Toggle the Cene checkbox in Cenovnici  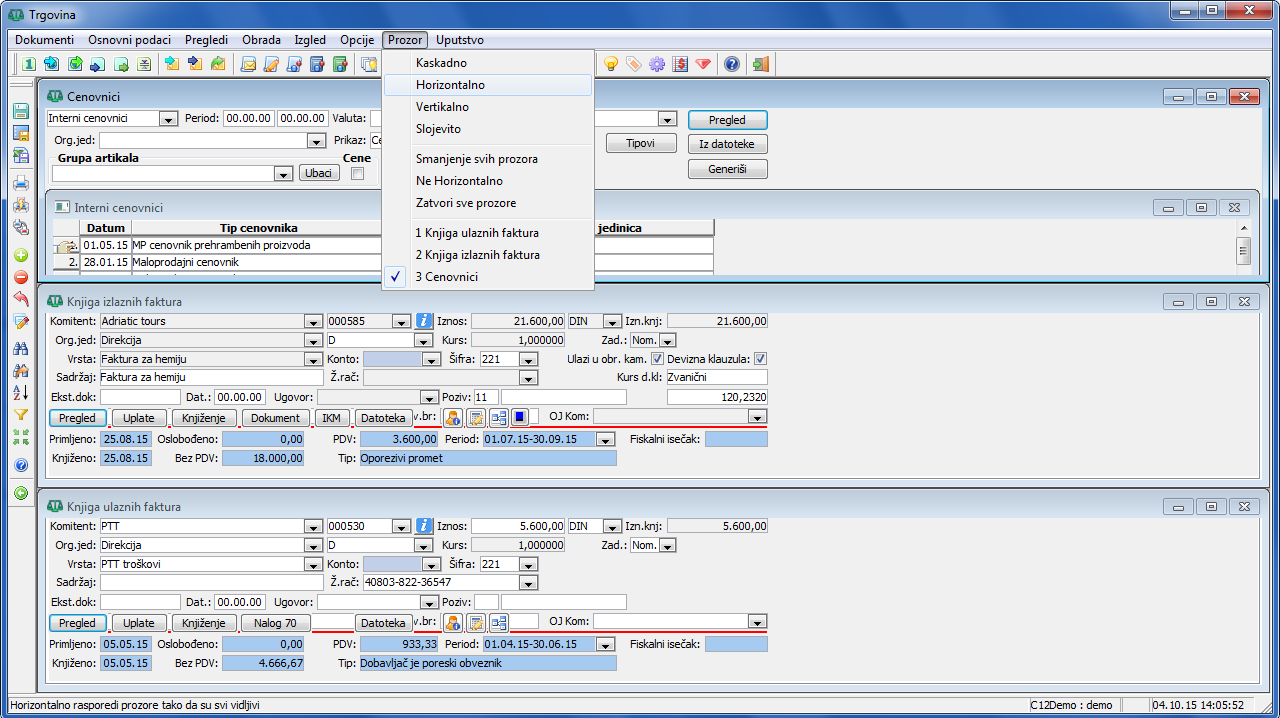[x=357, y=174]
